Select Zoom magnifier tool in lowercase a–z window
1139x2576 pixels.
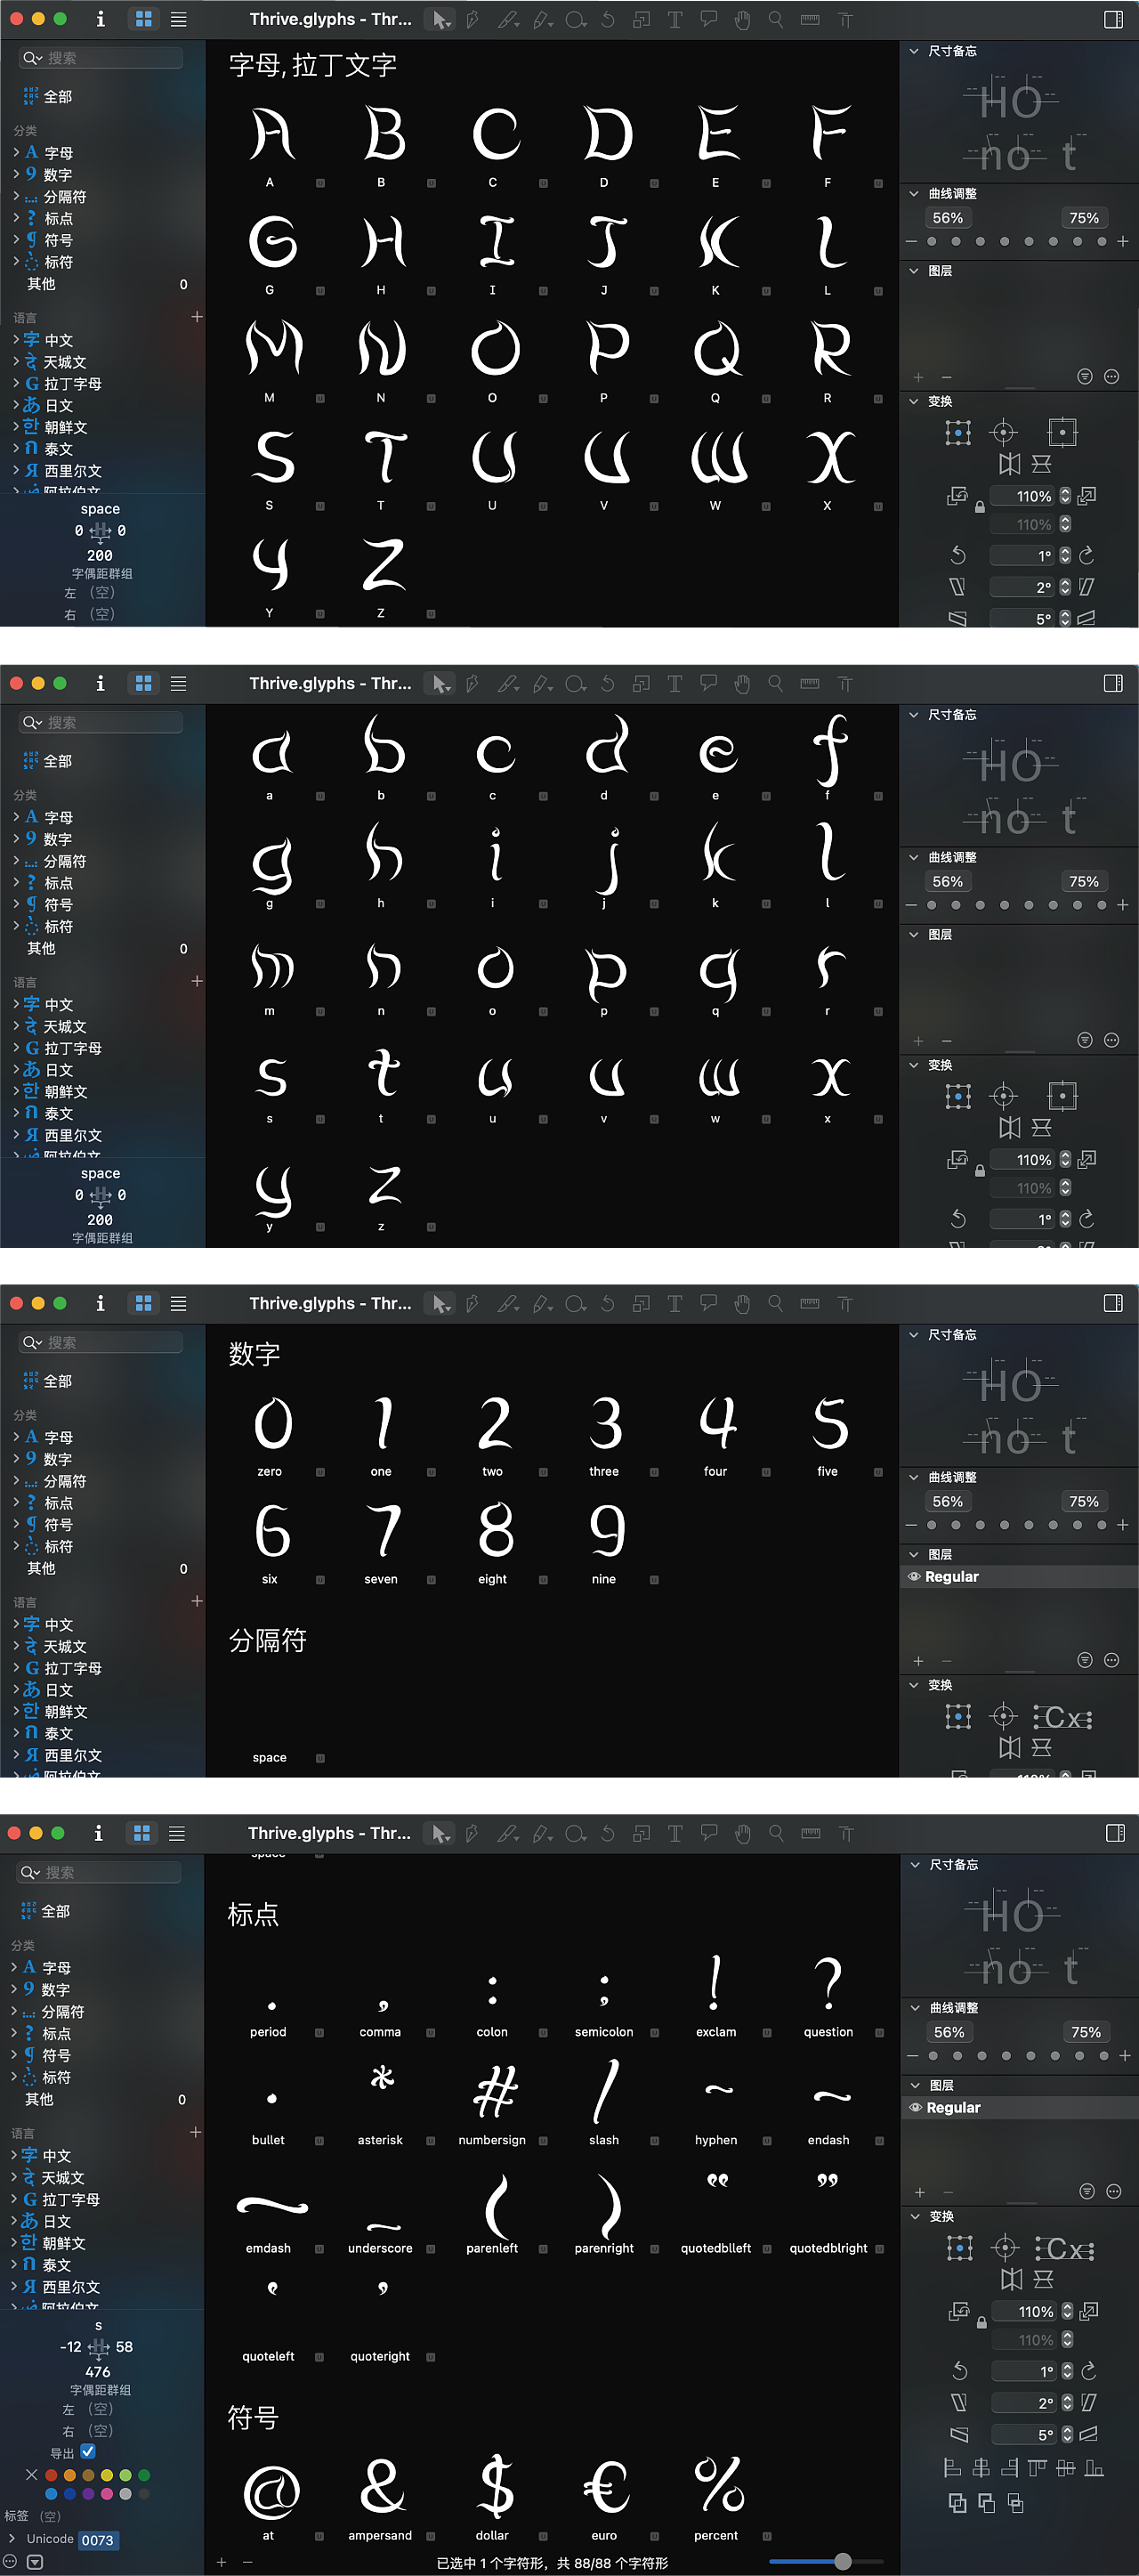coord(775,683)
